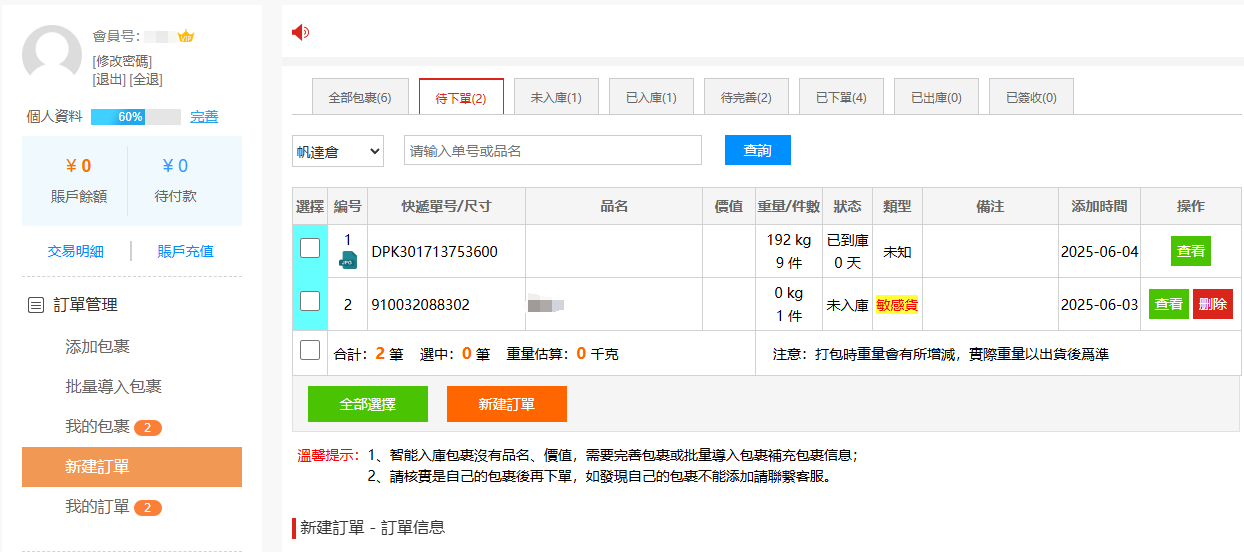Image resolution: width=1244 pixels, height=552 pixels.
Task: Switch to the 已入庫(1) tab
Action: (x=651, y=98)
